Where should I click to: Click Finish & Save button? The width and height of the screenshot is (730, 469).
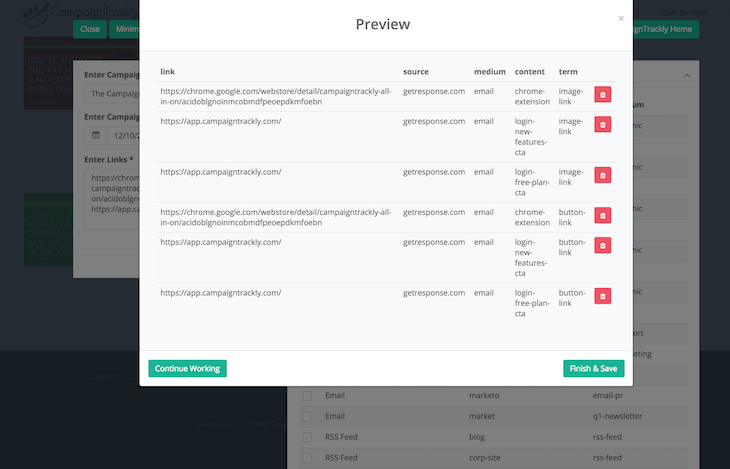click(594, 368)
